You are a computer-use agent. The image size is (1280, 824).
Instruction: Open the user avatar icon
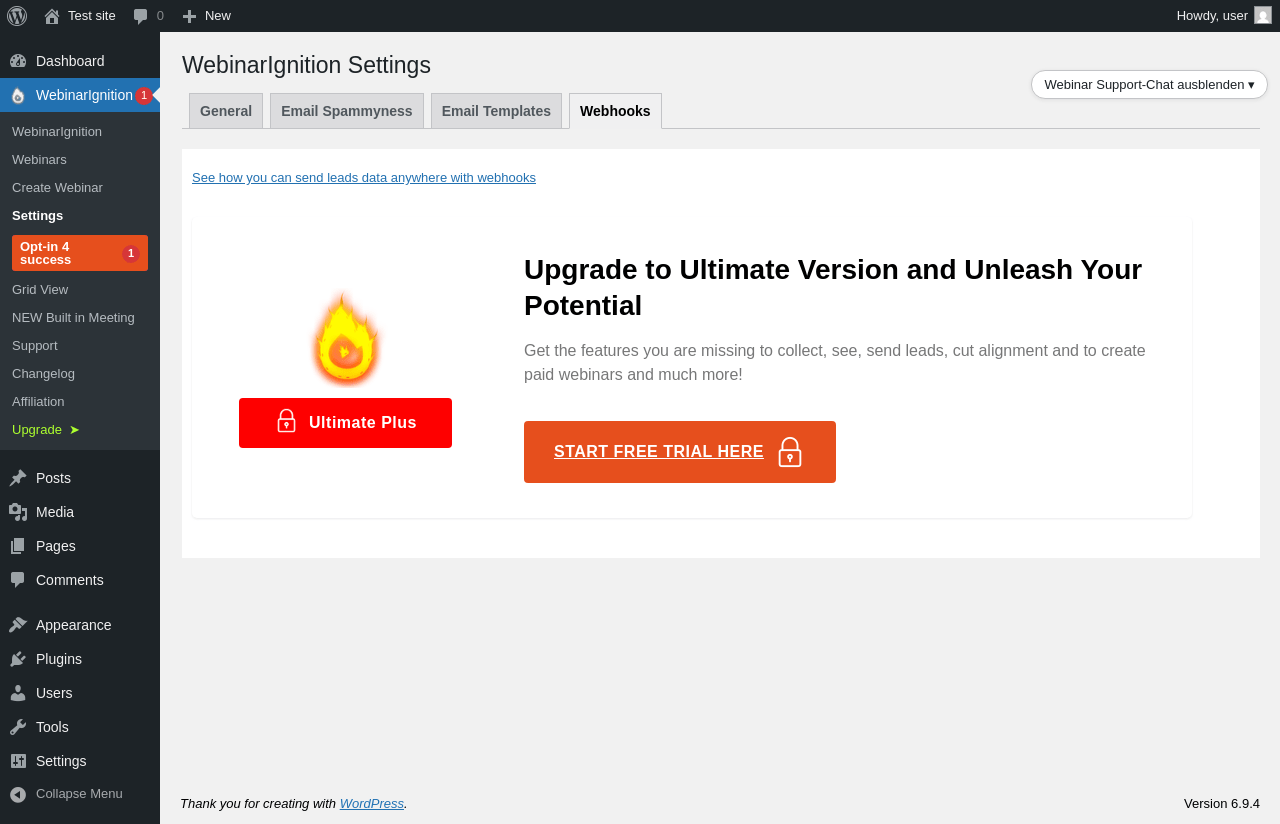[1263, 15]
